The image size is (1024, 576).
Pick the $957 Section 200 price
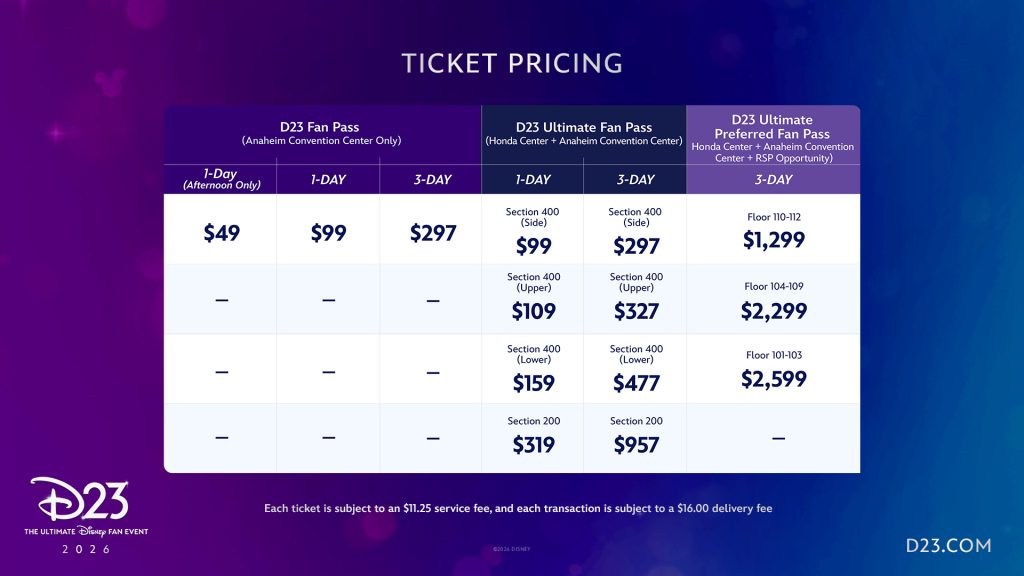pyautogui.click(x=635, y=445)
